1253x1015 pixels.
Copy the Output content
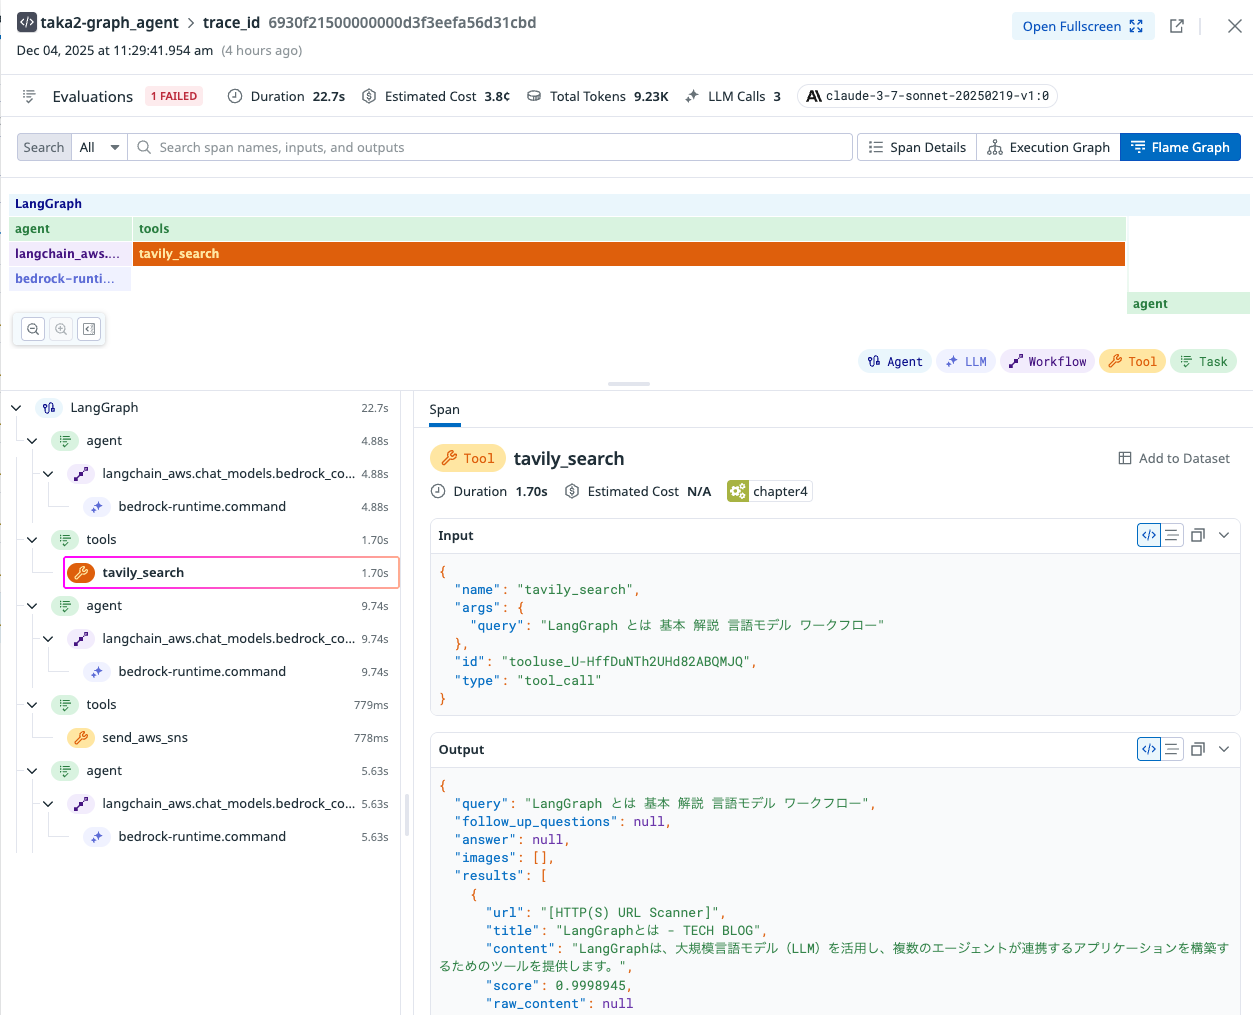(x=1198, y=749)
